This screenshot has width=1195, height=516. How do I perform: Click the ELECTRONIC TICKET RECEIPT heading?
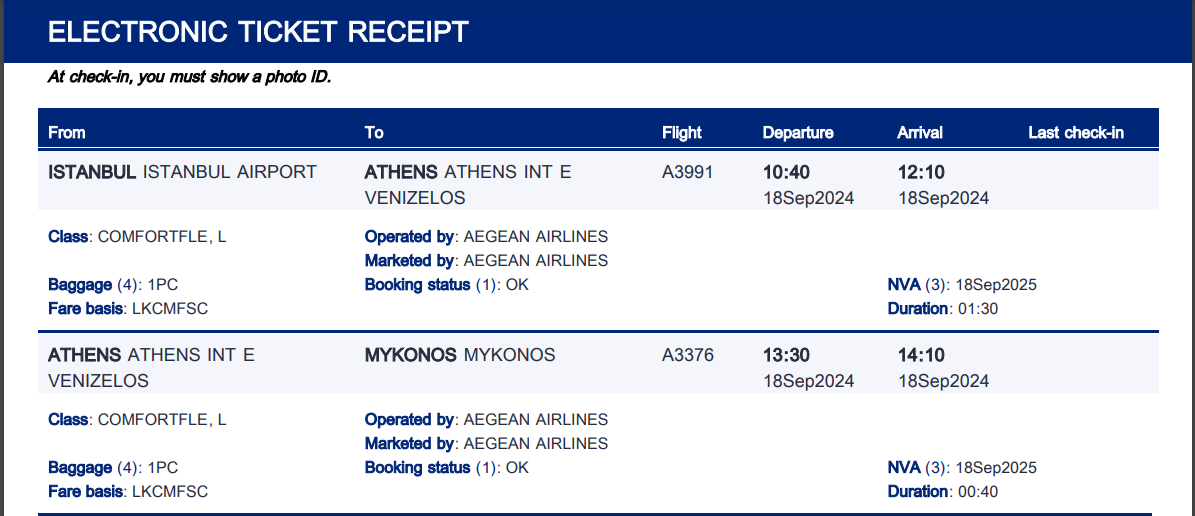coord(258,31)
